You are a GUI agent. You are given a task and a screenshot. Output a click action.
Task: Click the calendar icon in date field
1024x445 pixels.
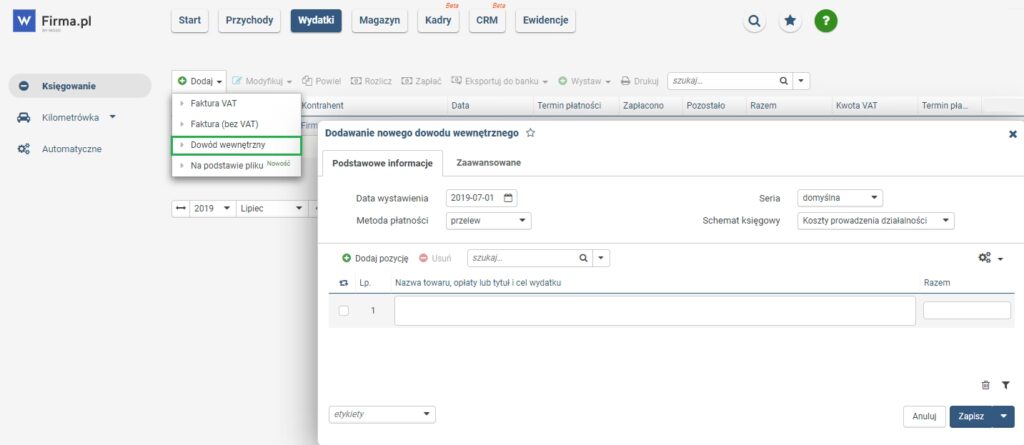pyautogui.click(x=508, y=198)
